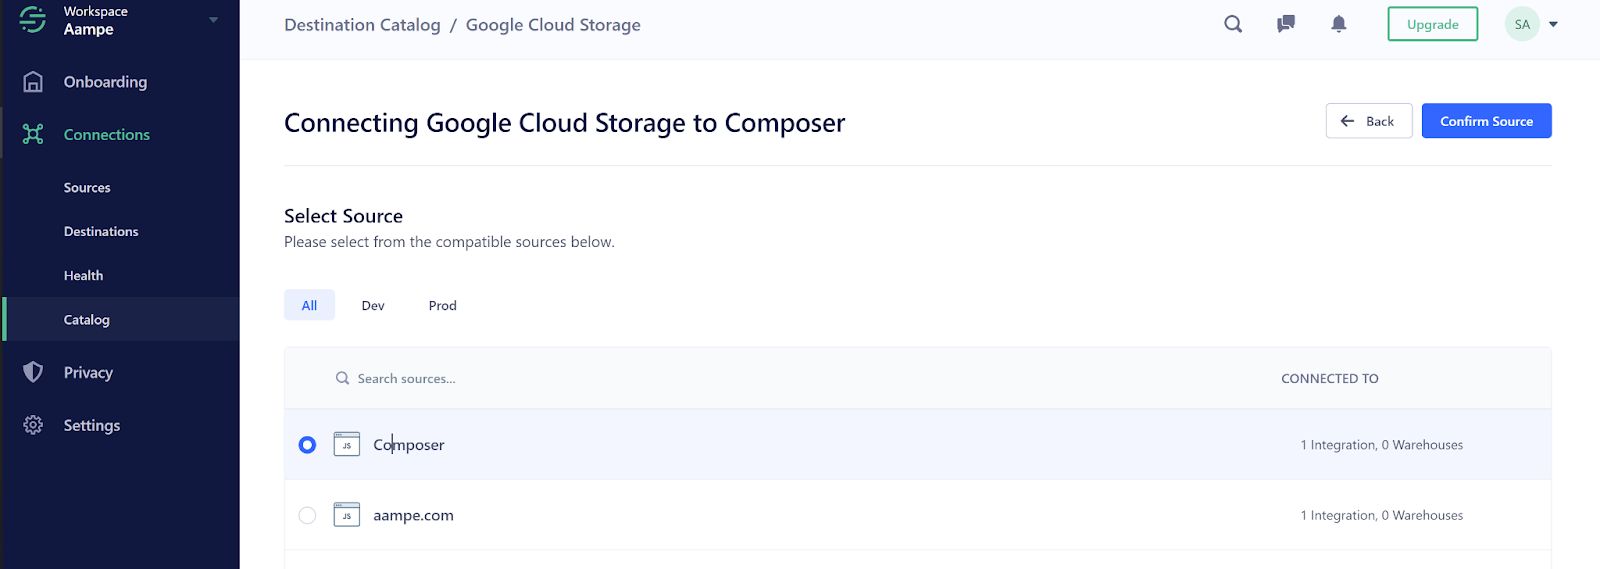Click the Confirm Source button
The height and width of the screenshot is (569, 1600).
(1486, 121)
